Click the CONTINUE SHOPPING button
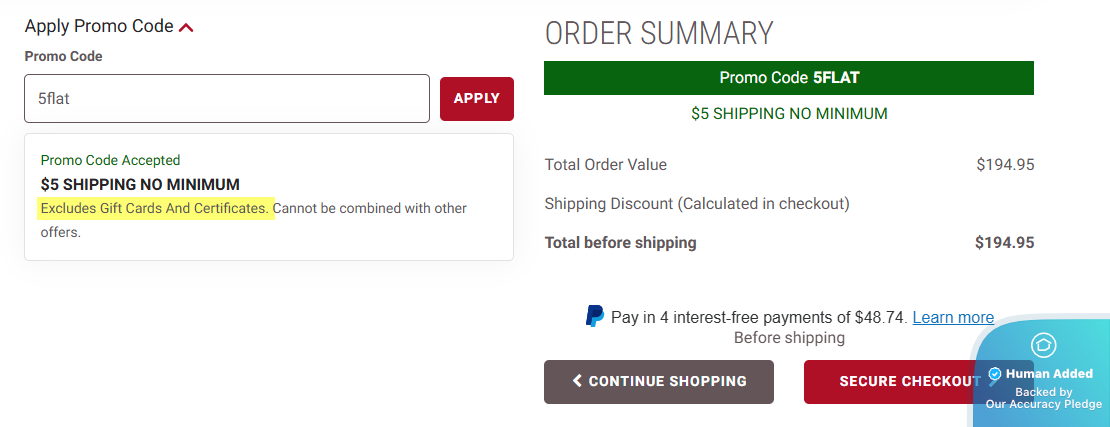This screenshot has height=427, width=1110. [659, 381]
